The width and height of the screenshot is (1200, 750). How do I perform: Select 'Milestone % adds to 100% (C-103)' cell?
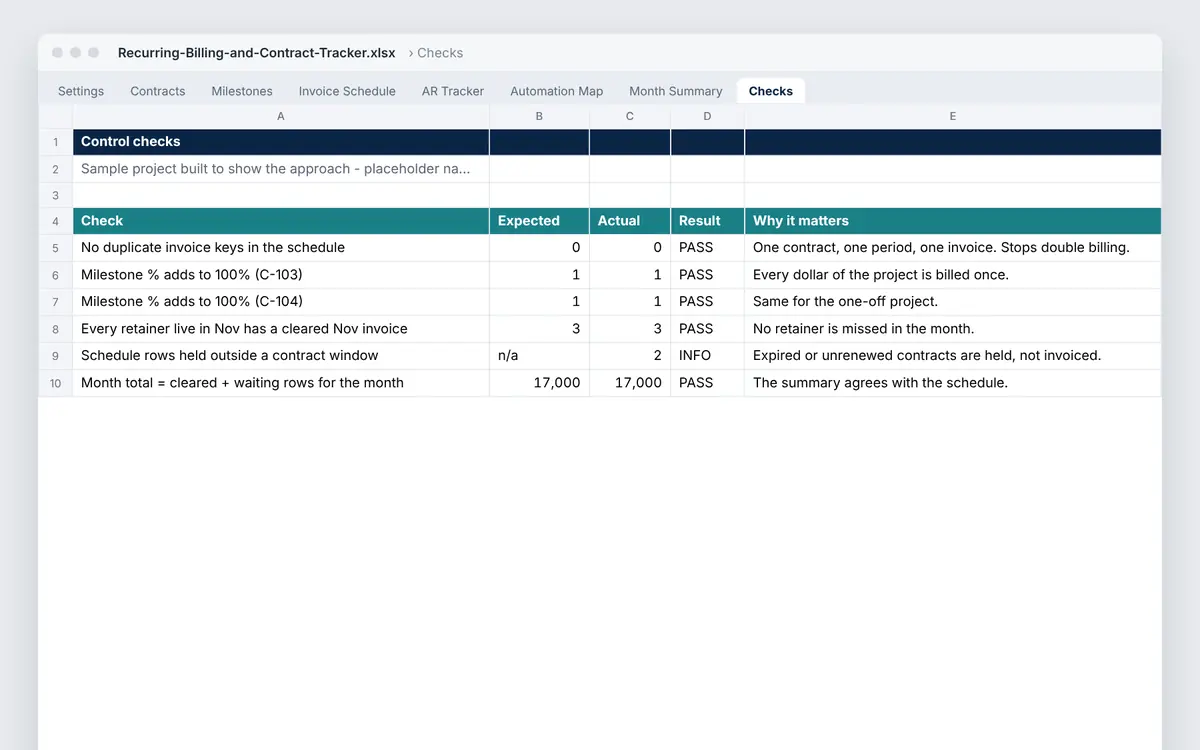pos(281,275)
